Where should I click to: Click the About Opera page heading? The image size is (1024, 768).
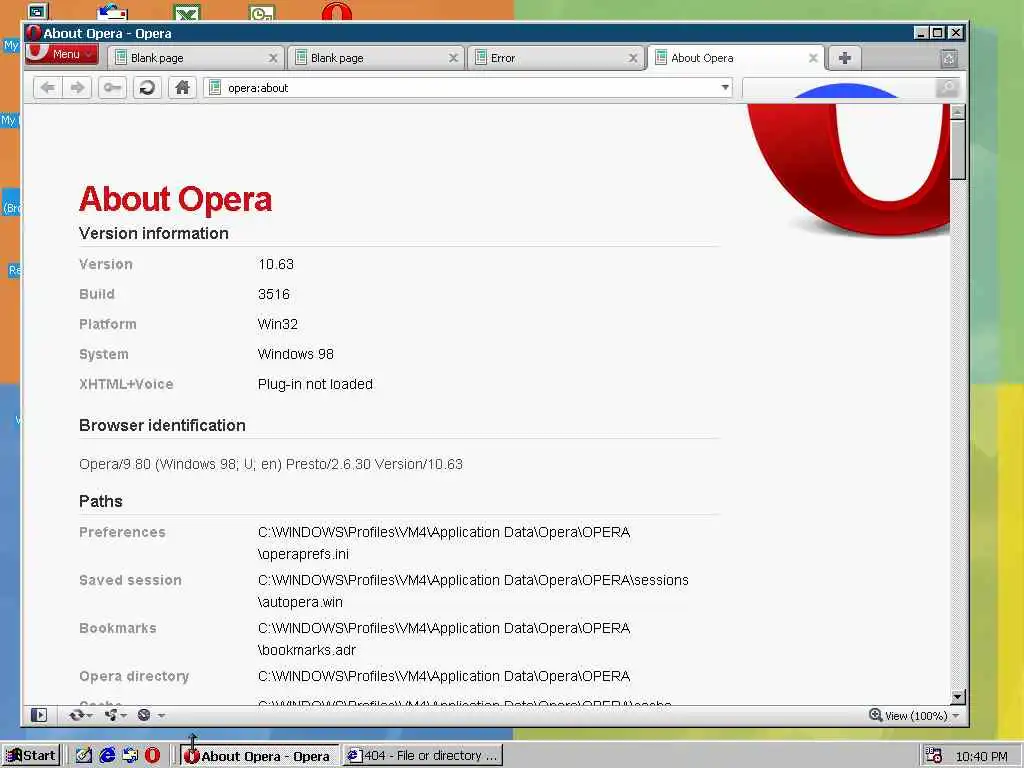pyautogui.click(x=175, y=199)
